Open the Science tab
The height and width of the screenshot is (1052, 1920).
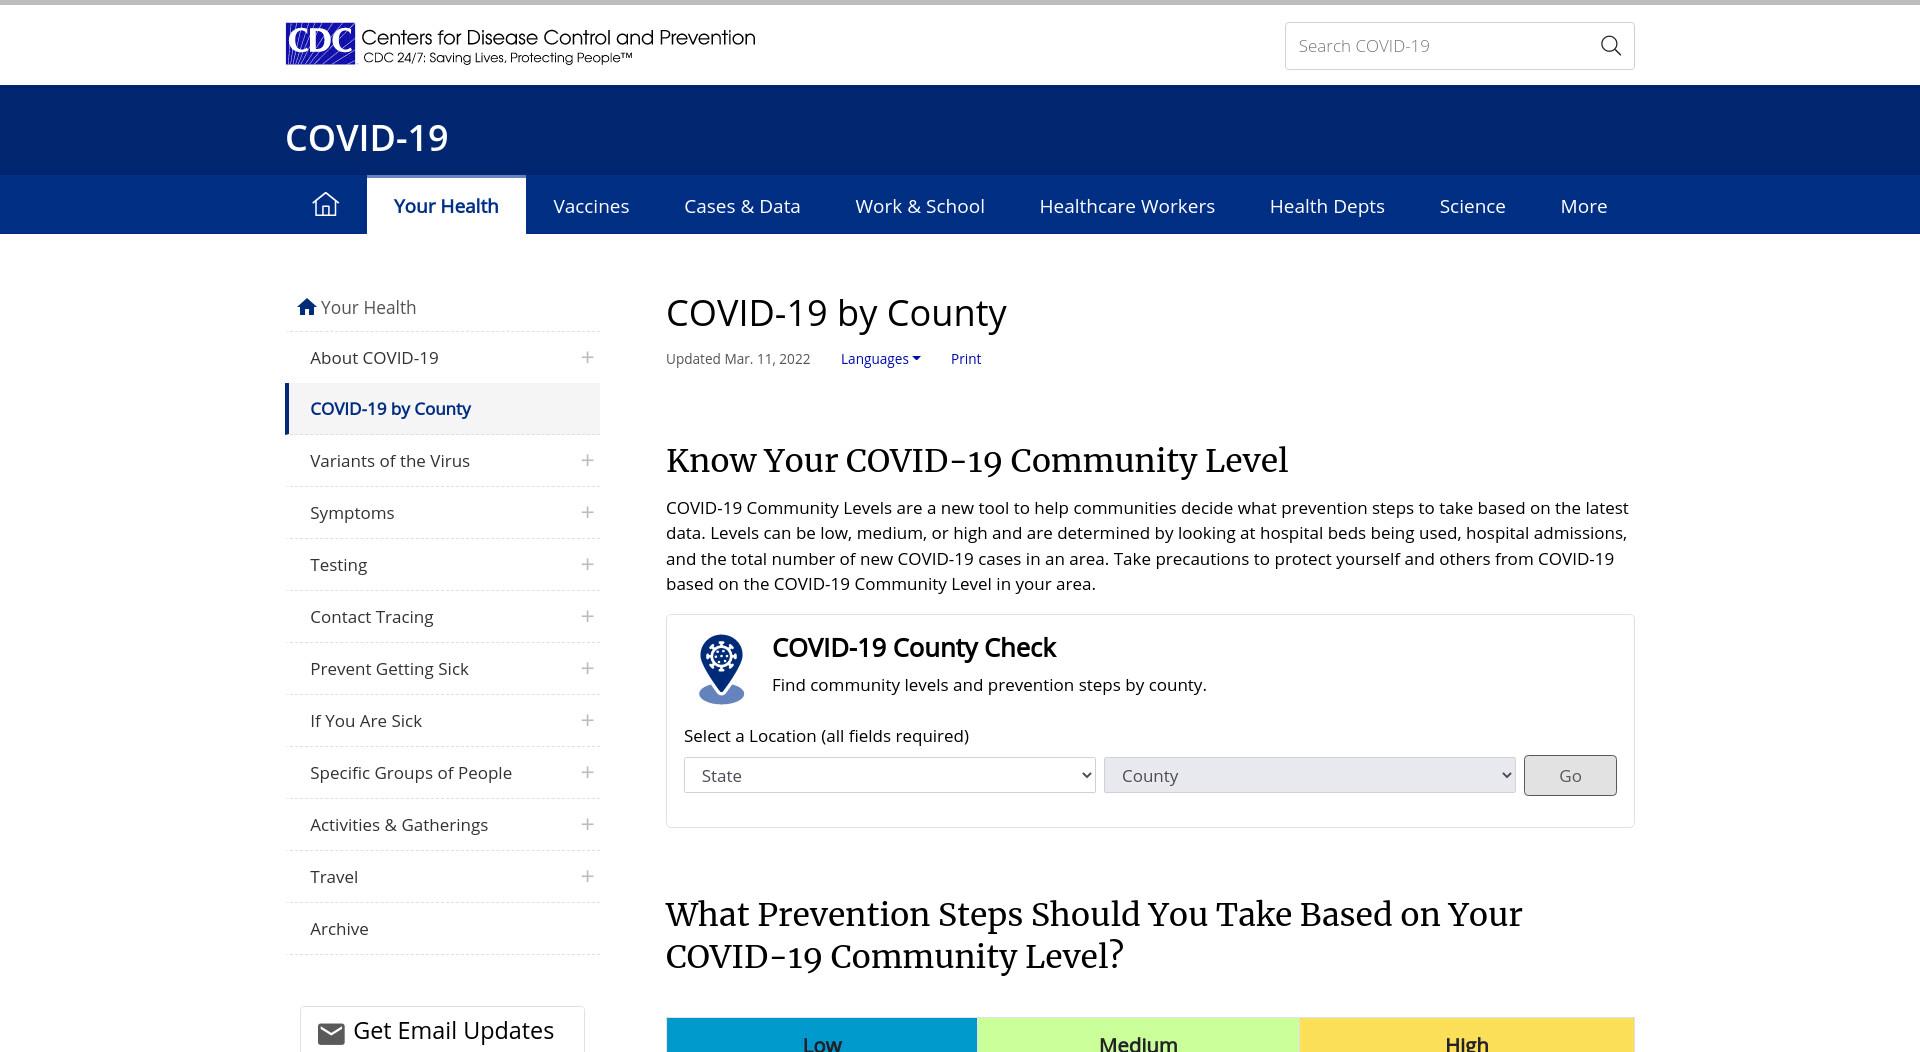pyautogui.click(x=1472, y=206)
